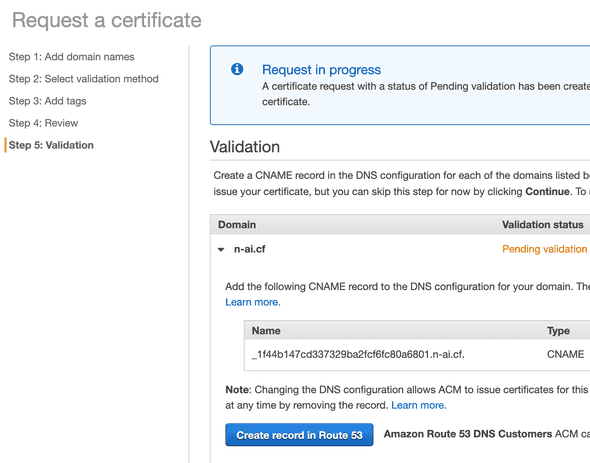Click Pending validation status text
Screen dimensions: 590x463
click(544, 249)
